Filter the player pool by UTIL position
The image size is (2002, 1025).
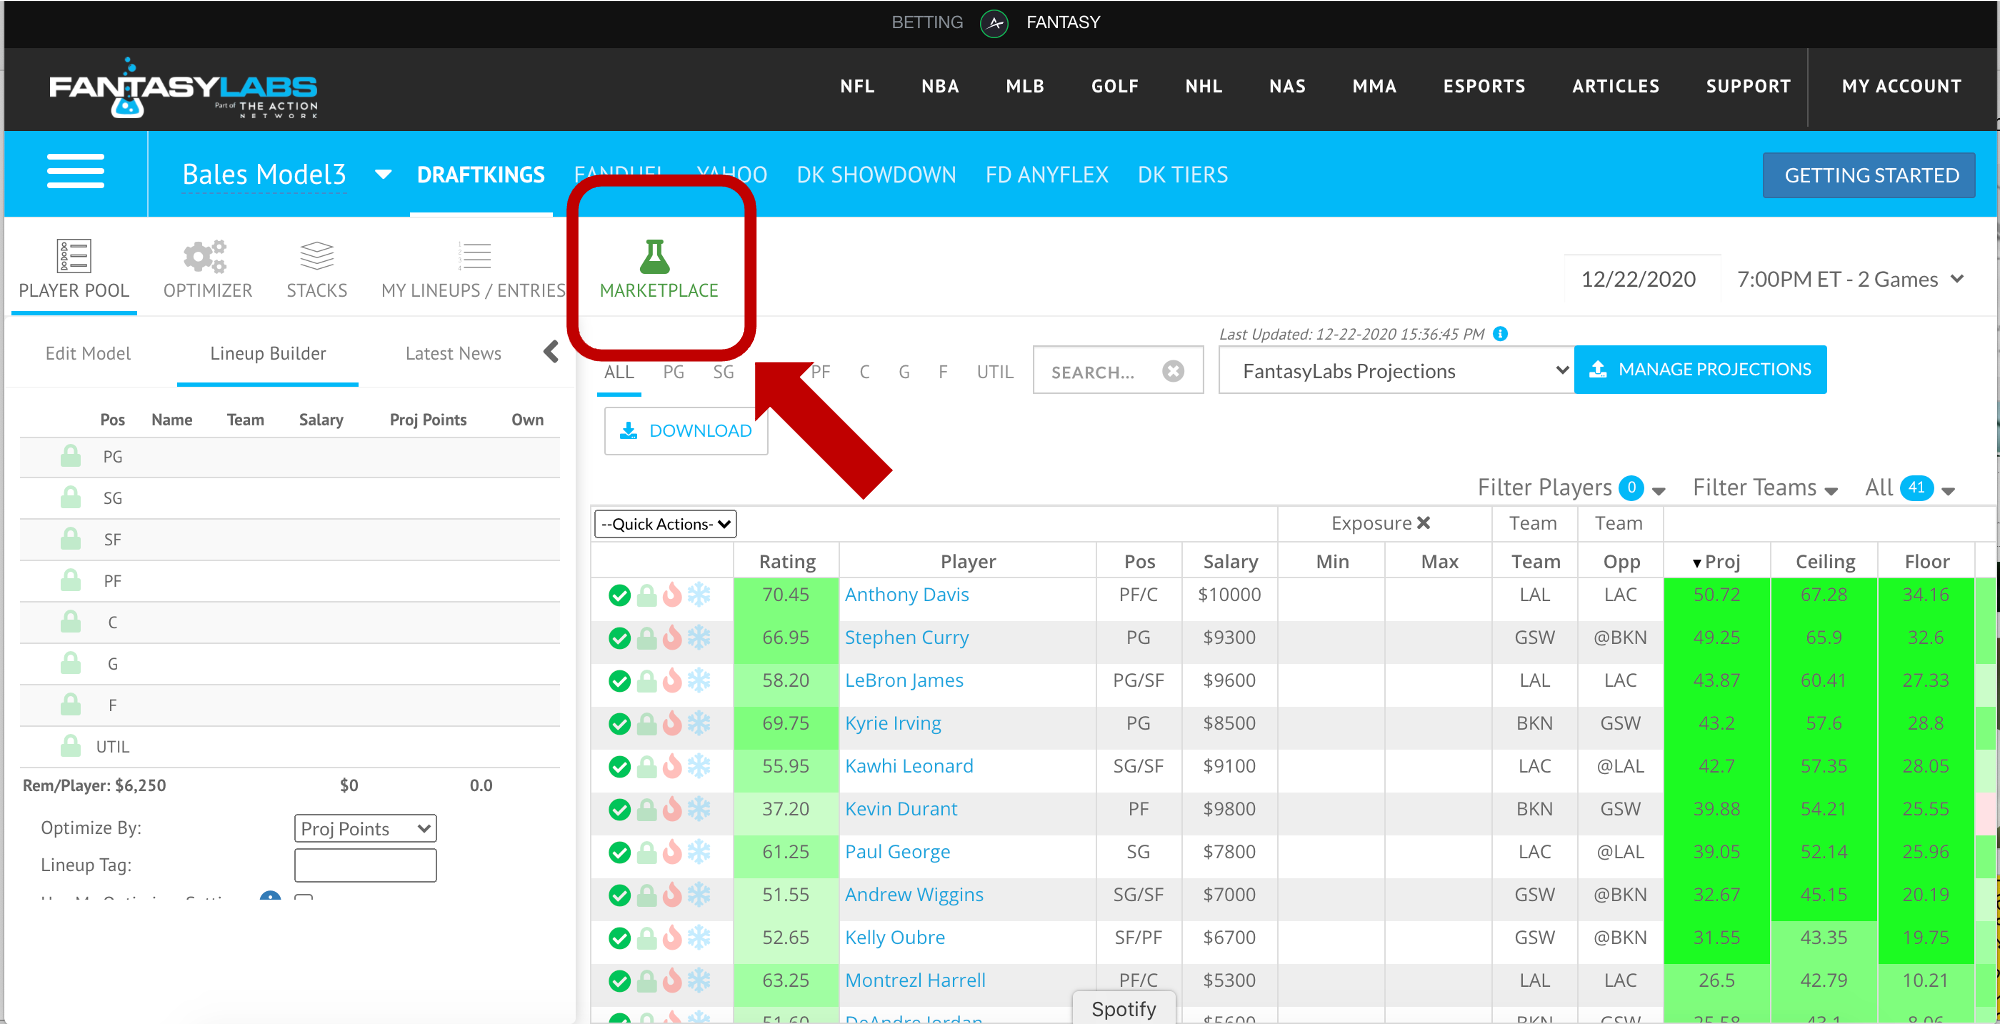pyautogui.click(x=995, y=372)
